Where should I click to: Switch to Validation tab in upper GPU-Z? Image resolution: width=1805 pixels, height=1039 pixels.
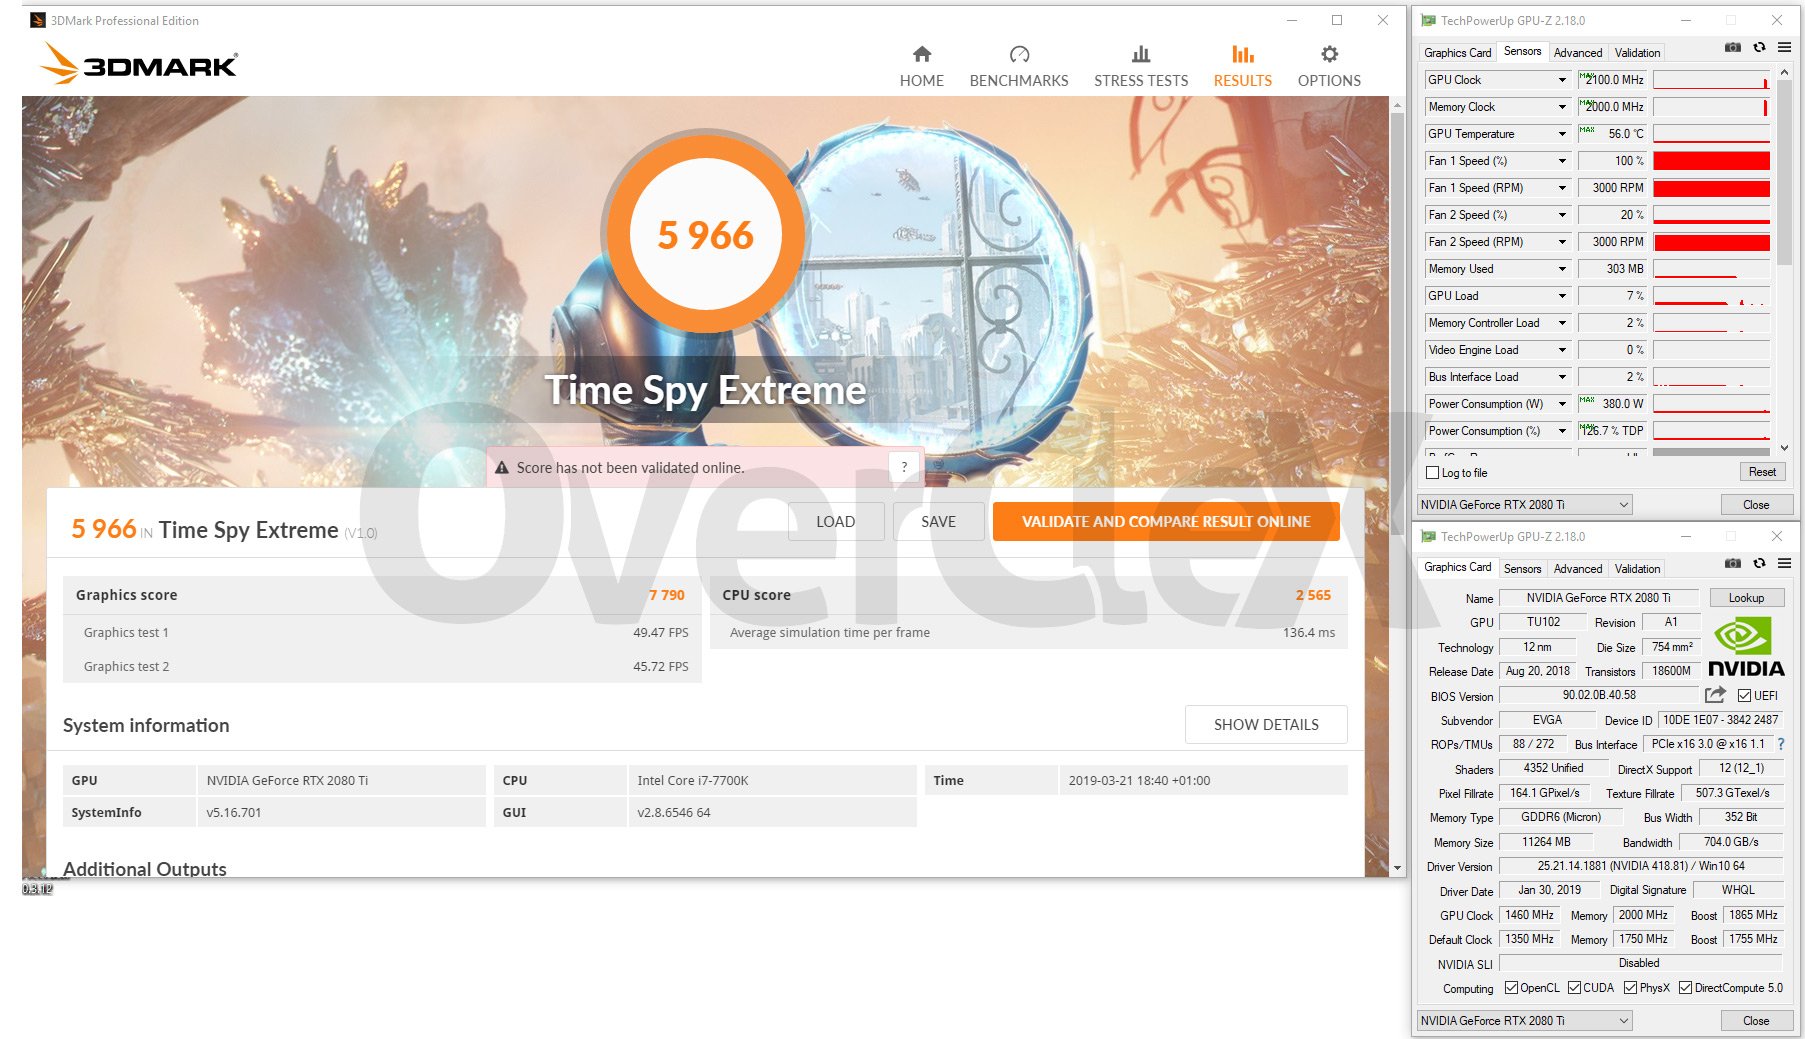[x=1637, y=52]
